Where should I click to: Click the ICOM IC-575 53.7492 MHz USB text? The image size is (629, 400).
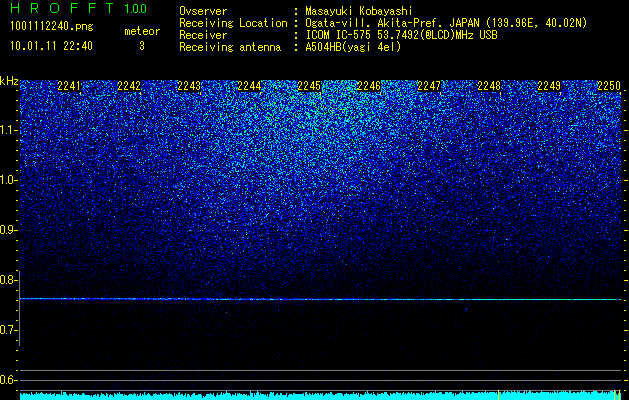401,35
